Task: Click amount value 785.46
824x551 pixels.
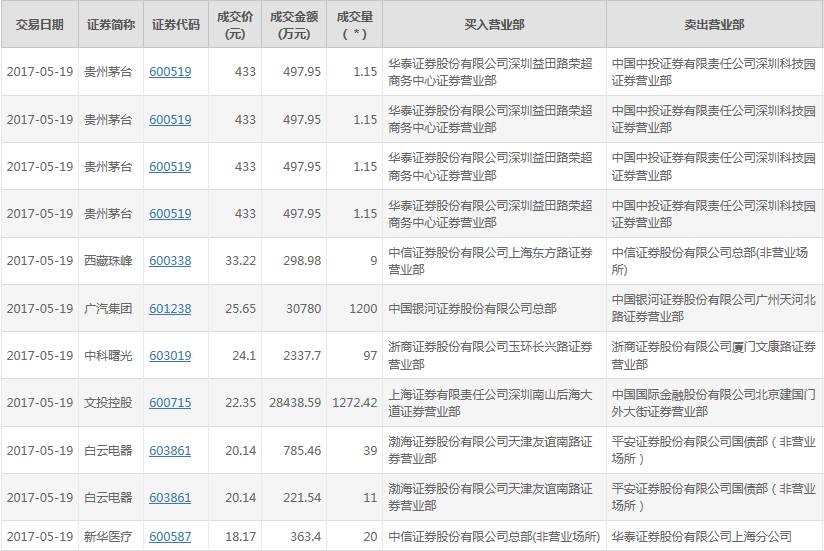Action: (x=302, y=451)
